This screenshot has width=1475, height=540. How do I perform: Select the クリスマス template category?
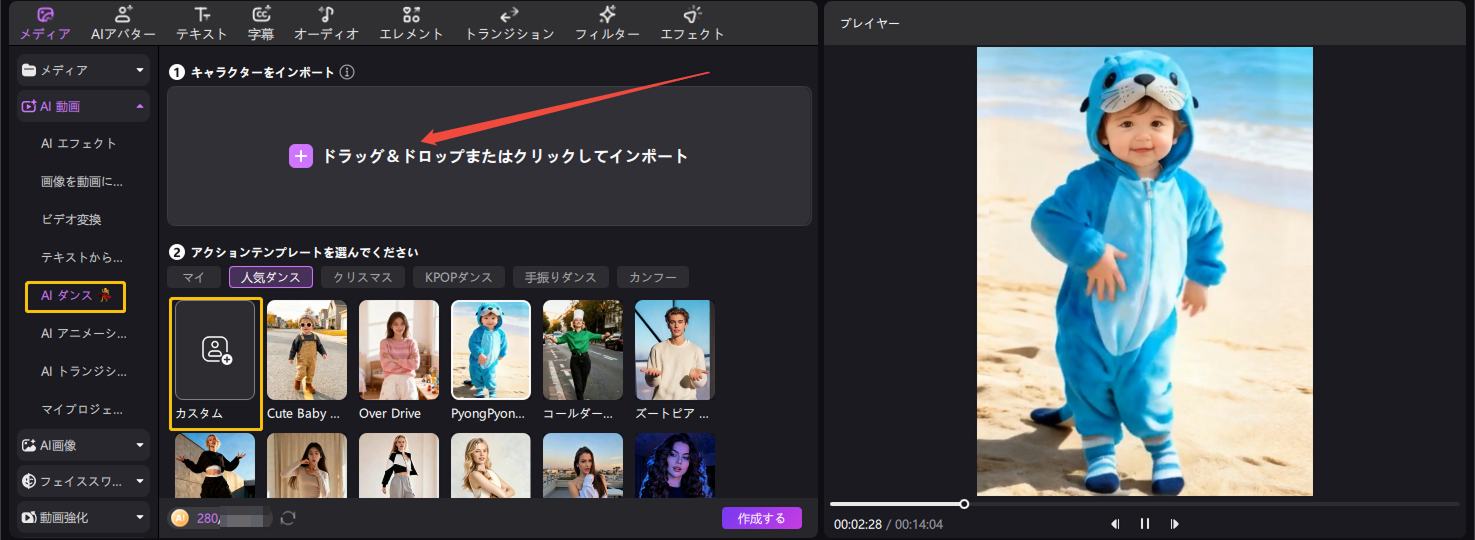click(363, 277)
